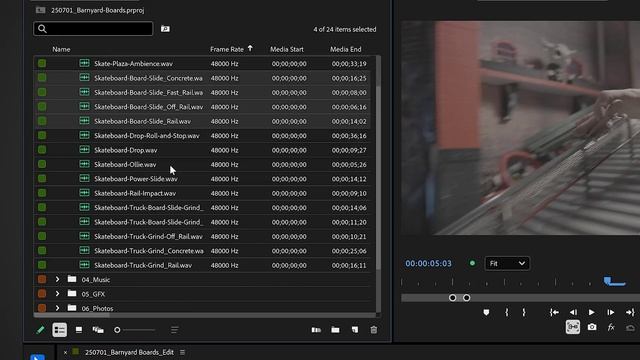Click the trash Clear icon
The width and height of the screenshot is (640, 360).
(374, 330)
